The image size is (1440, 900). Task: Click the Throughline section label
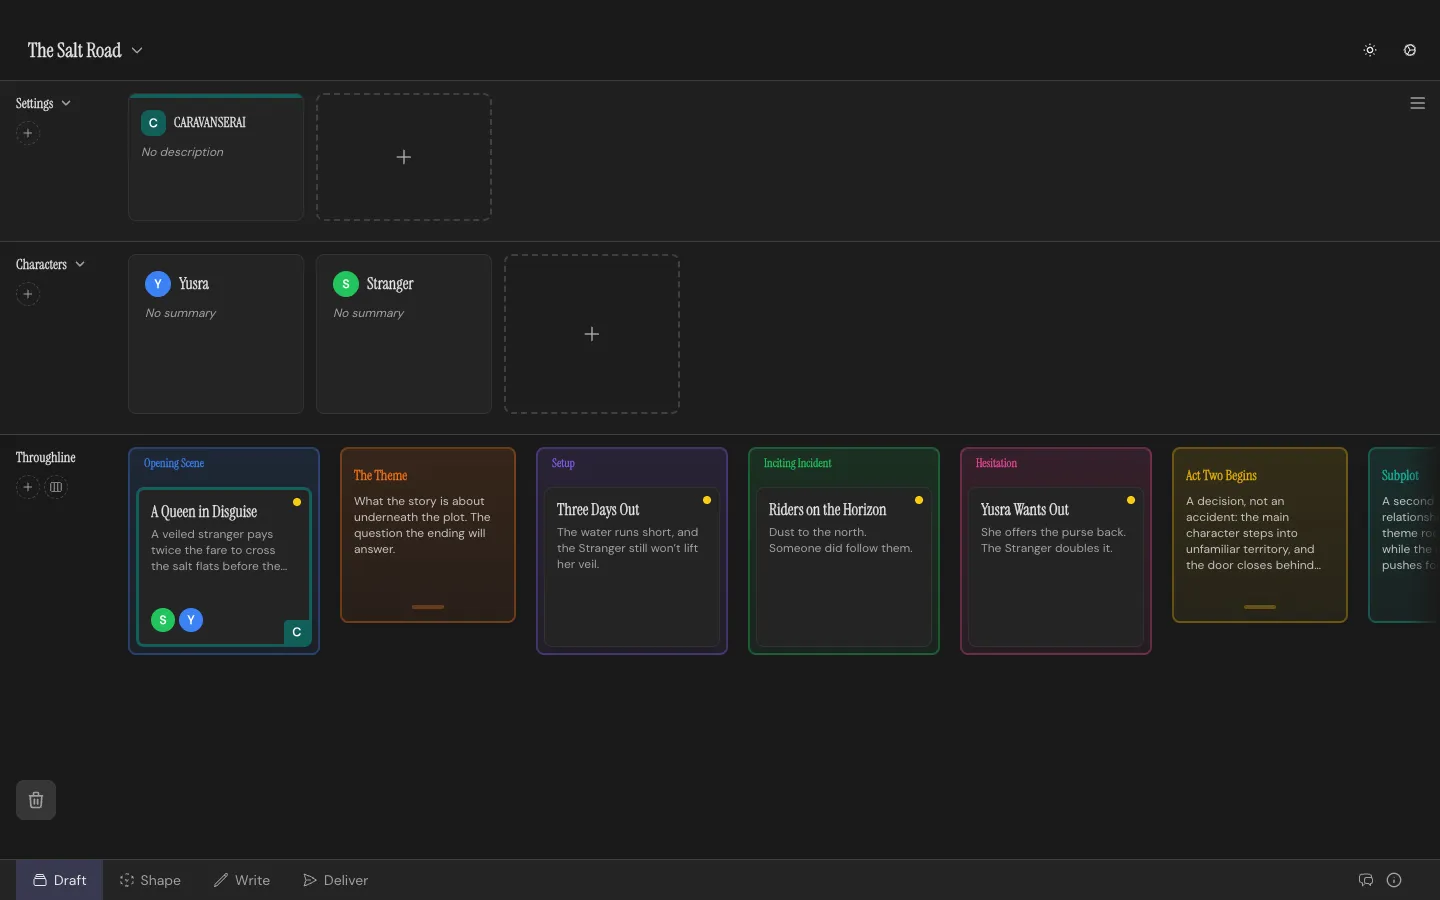click(x=46, y=457)
